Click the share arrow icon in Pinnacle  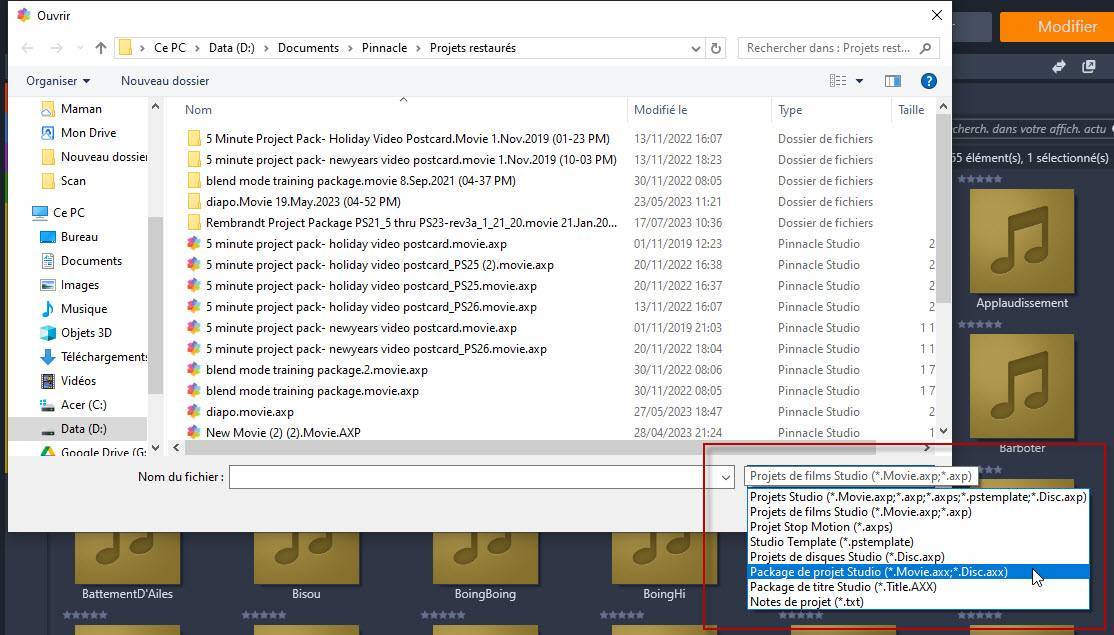point(1059,66)
